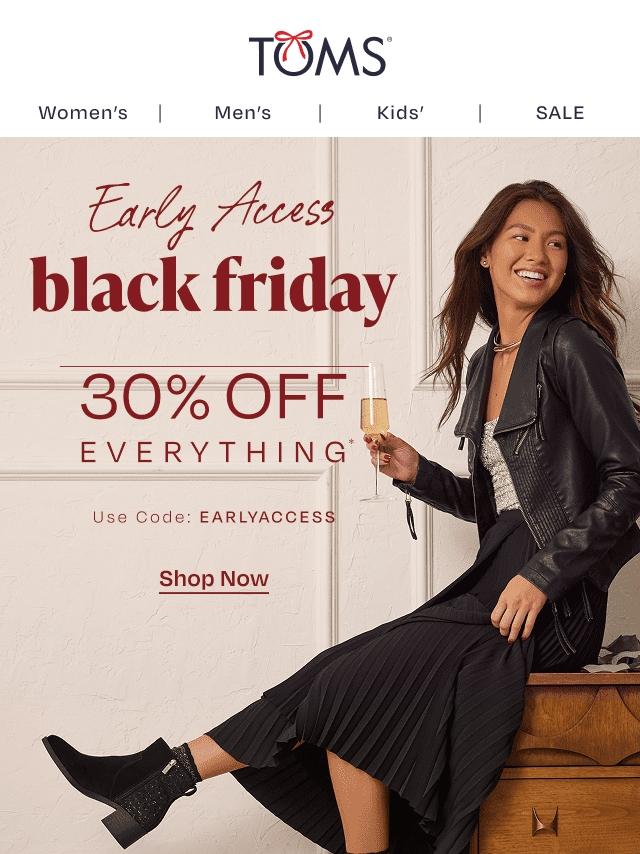Follow the Shop Now link
This screenshot has height=854, width=640.
pos(214,580)
